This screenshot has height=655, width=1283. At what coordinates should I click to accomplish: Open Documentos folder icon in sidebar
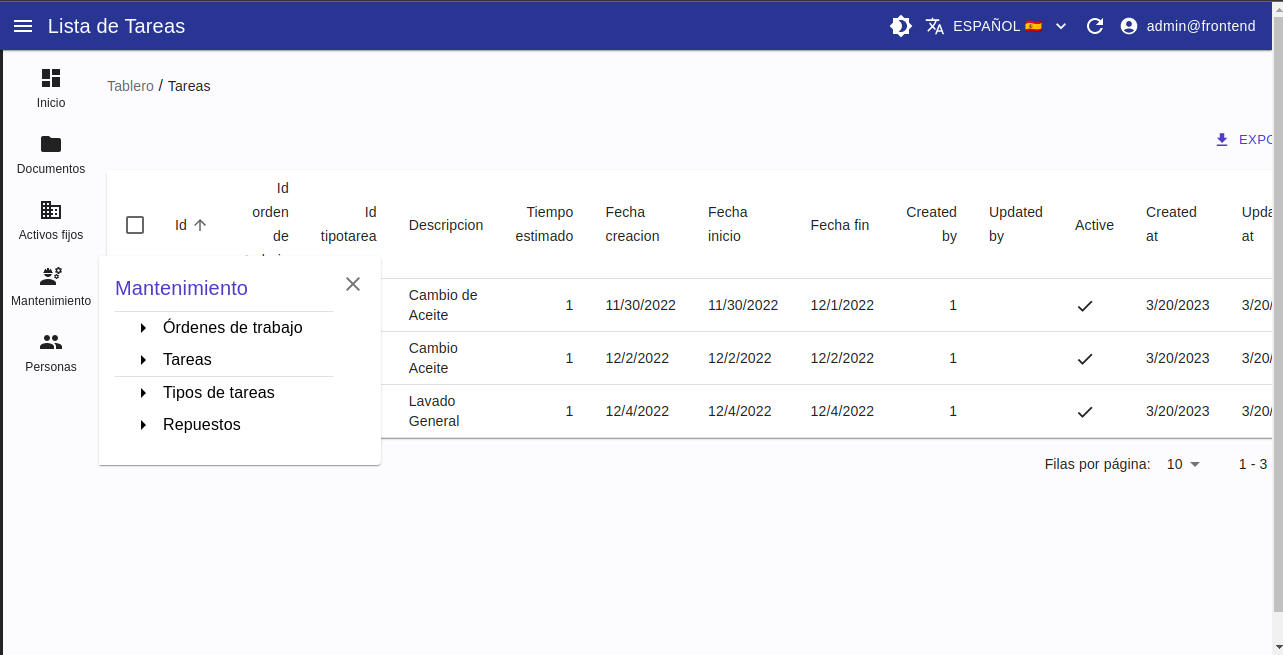[51, 144]
